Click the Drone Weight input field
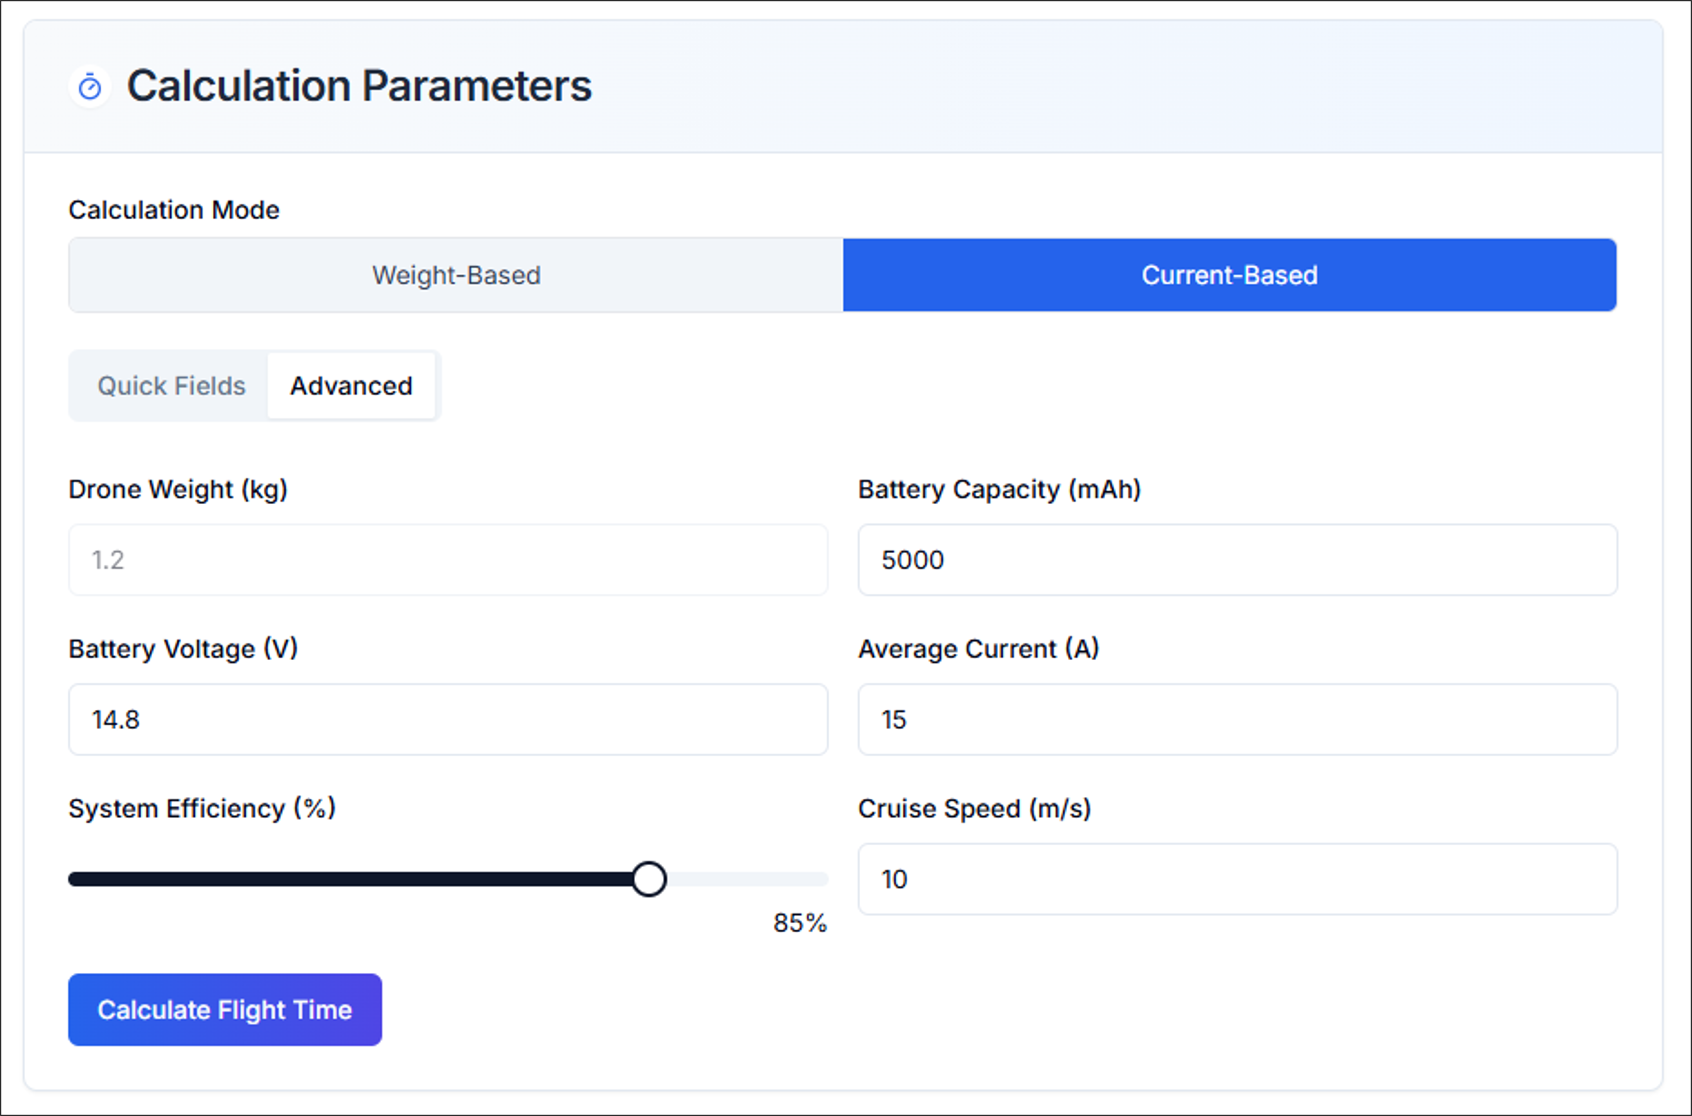Viewport: 1692px width, 1116px height. (x=448, y=560)
